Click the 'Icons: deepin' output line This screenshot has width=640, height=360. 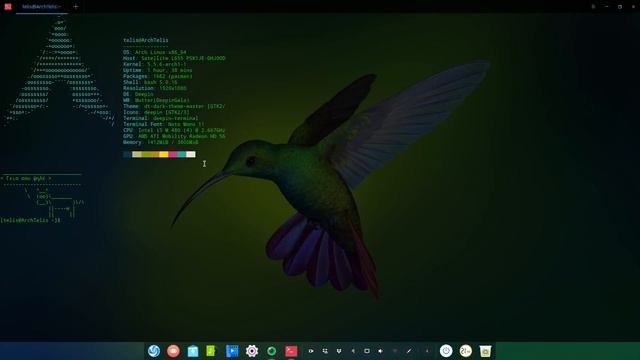coord(156,112)
